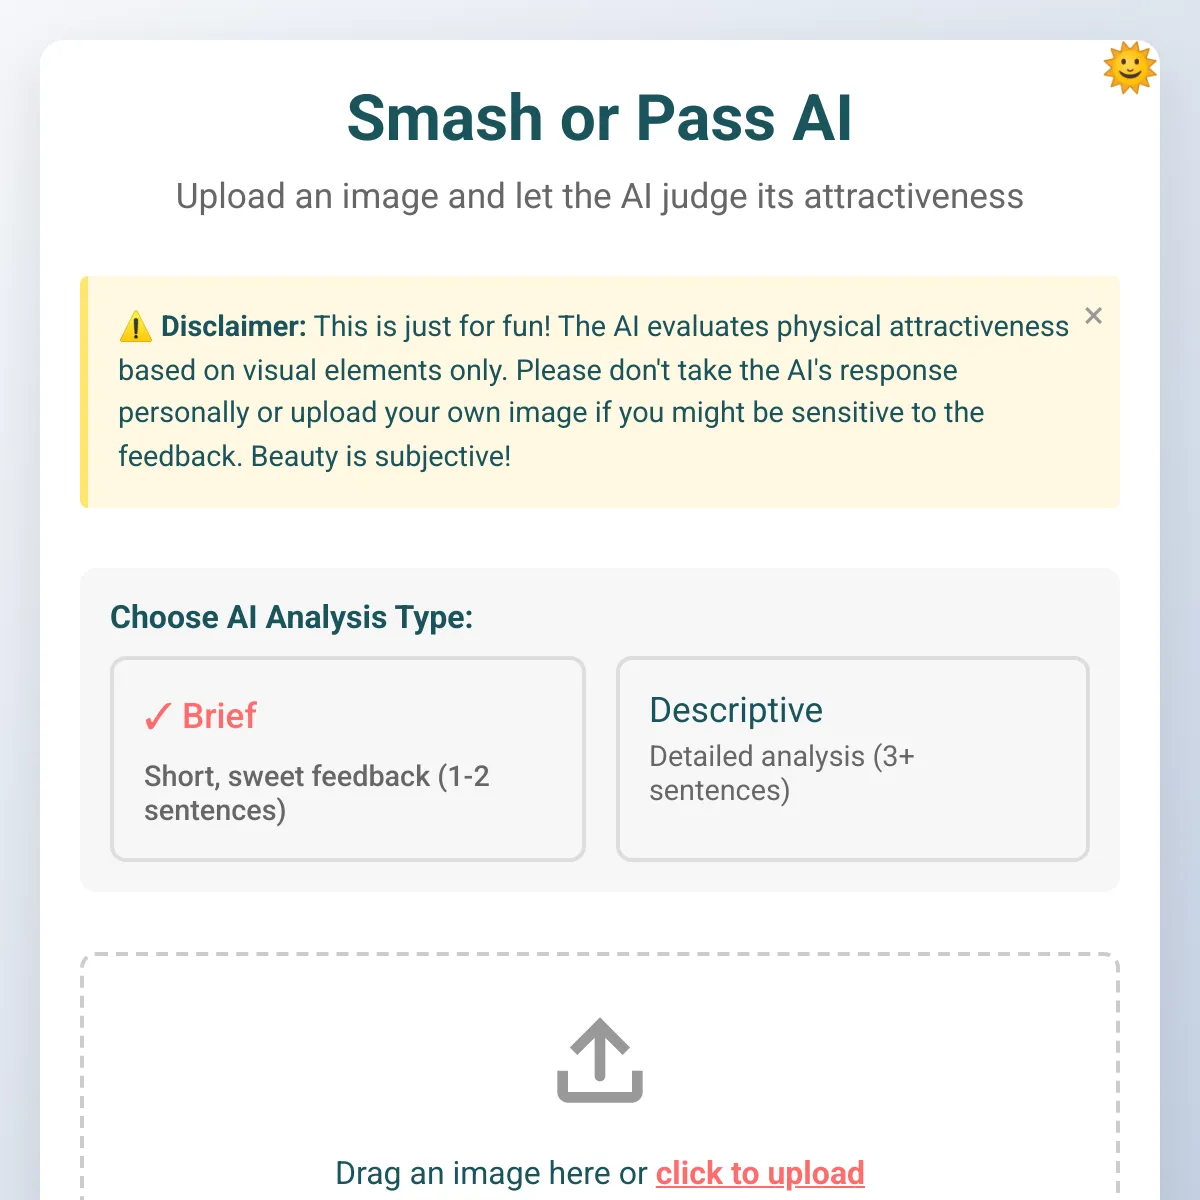Click the "Beauty is subjective!" sentence
This screenshot has height=1200, width=1200.
(x=381, y=456)
